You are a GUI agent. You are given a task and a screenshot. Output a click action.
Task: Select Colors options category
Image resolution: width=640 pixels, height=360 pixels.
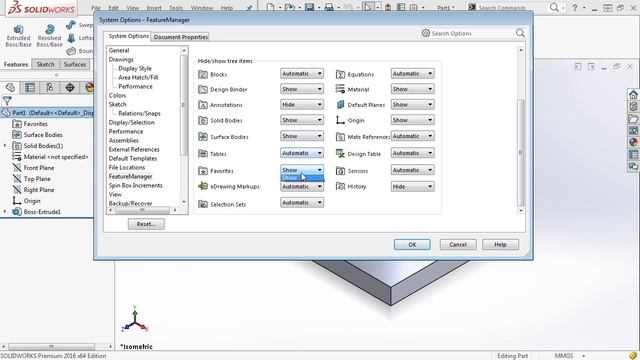117,95
